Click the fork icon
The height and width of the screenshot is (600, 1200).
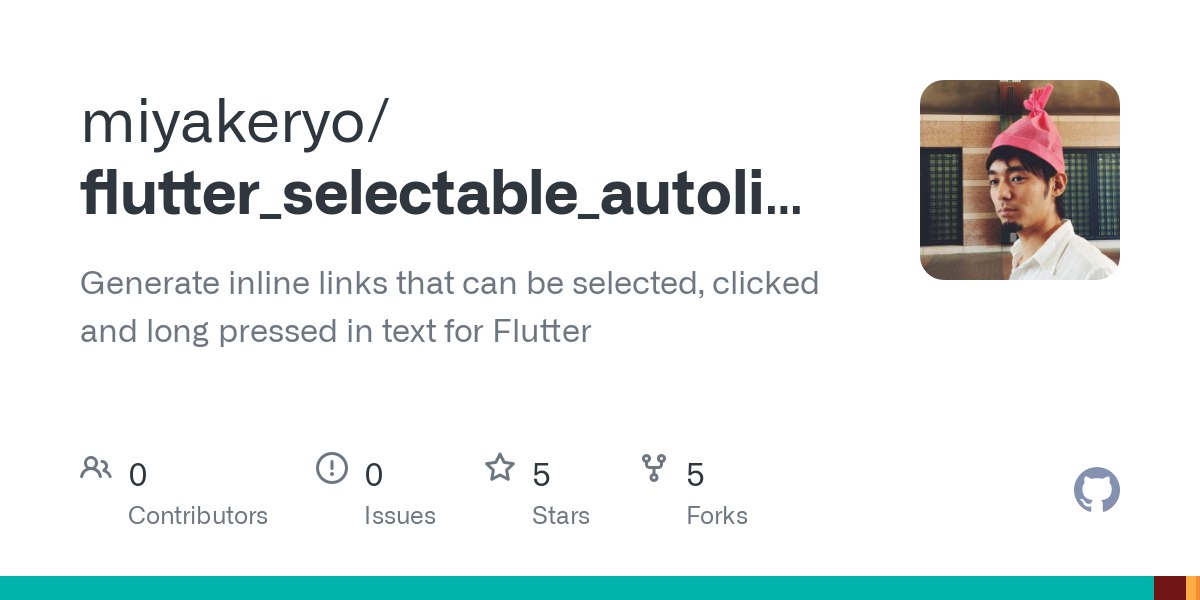point(654,468)
